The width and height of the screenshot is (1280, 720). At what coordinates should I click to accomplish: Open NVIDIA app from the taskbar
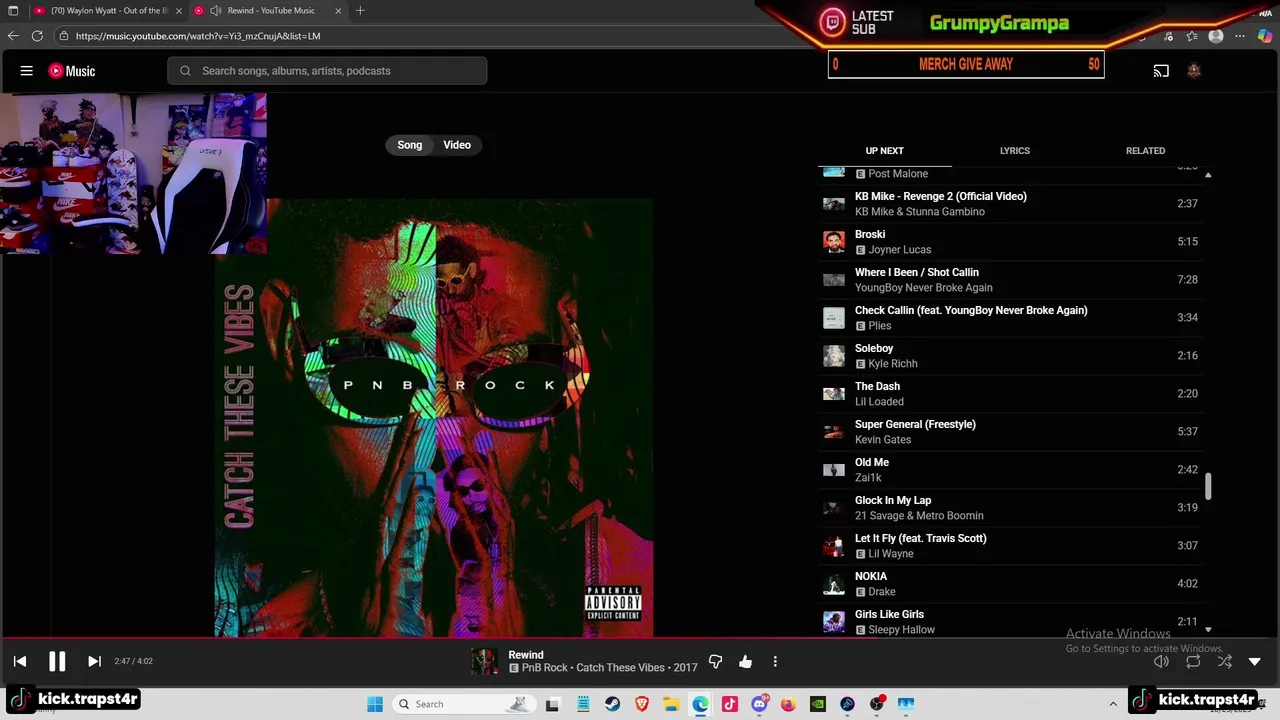coord(818,704)
